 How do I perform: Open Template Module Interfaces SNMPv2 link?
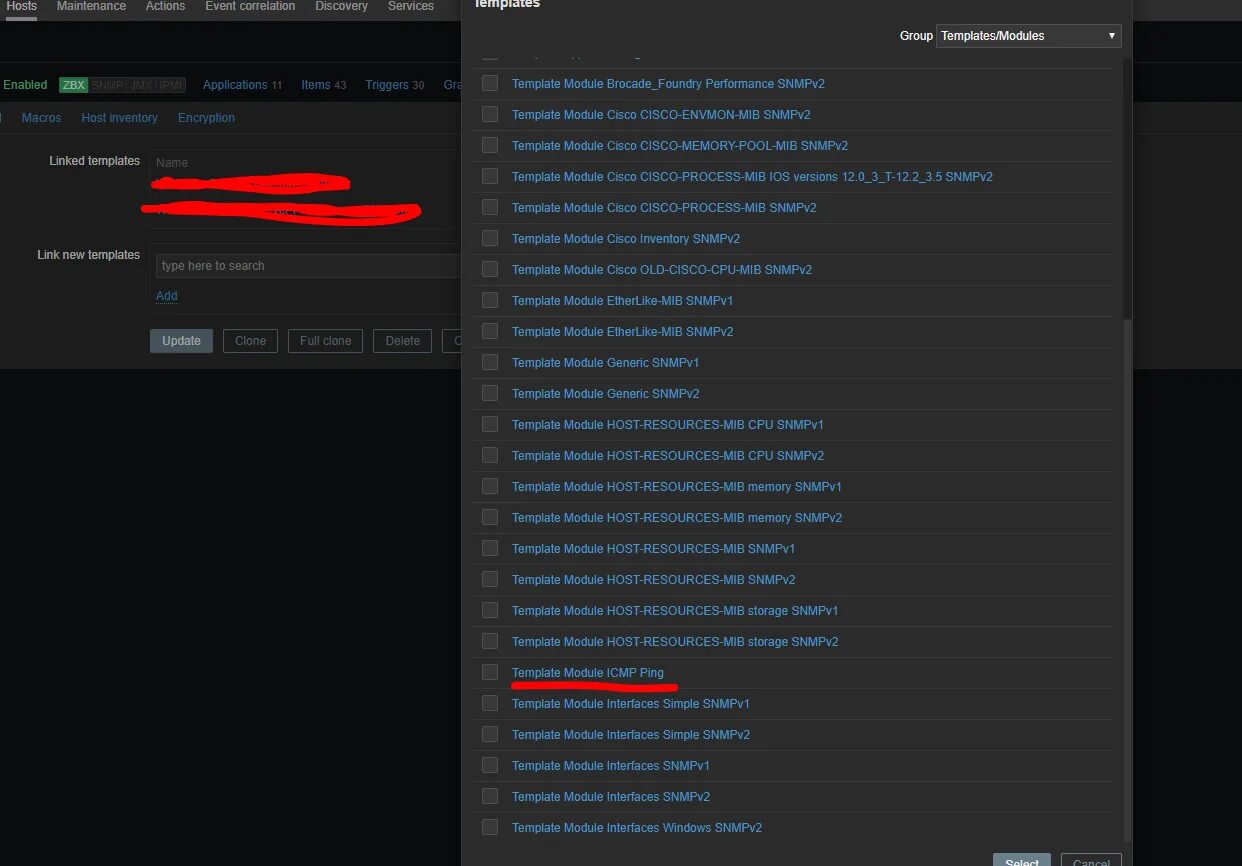point(611,797)
